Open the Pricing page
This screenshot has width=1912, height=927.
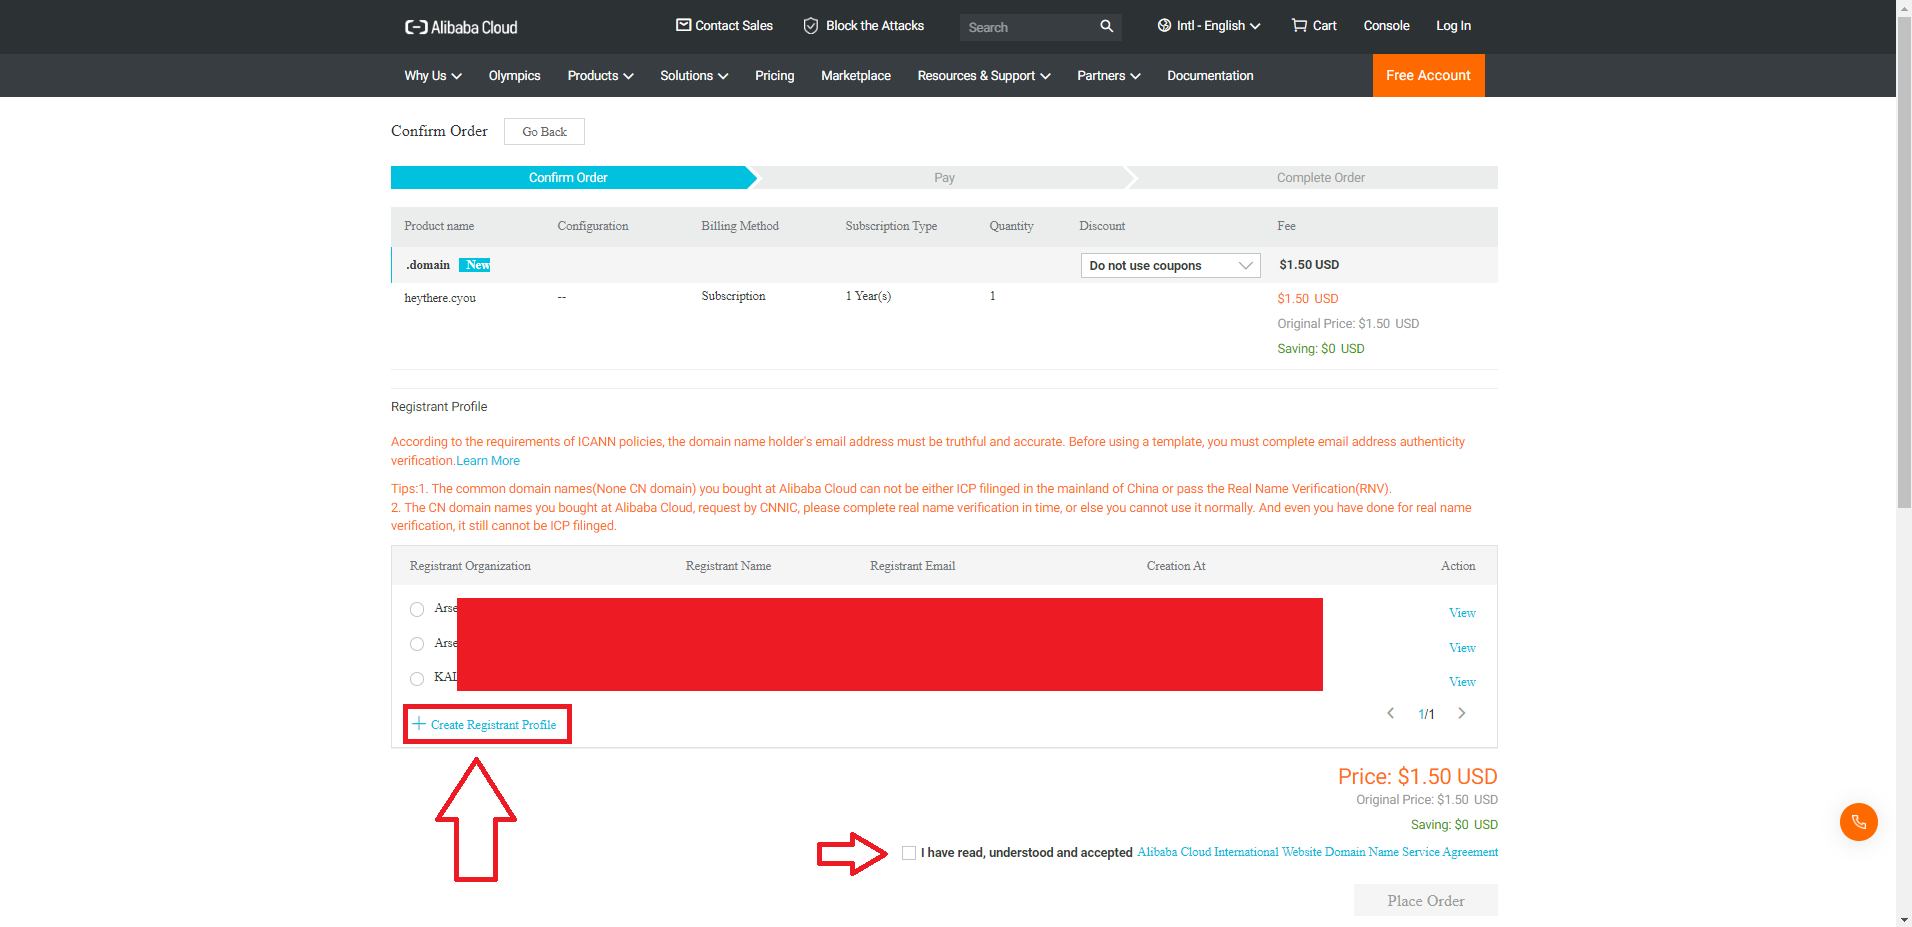774,76
